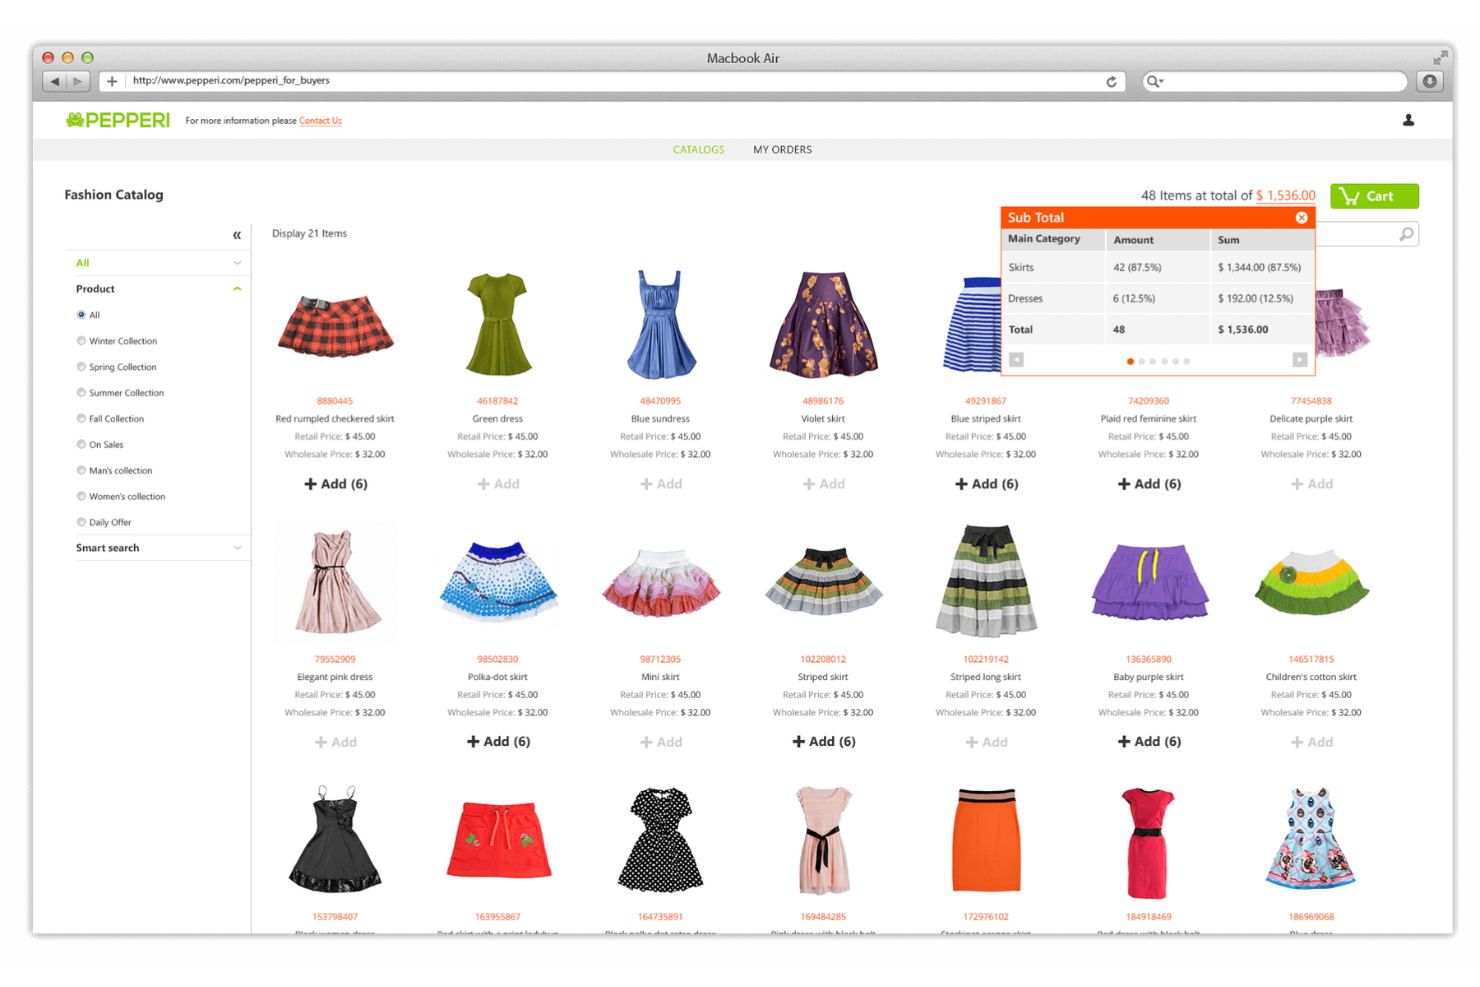Choose the Daily Offer radio button
The image size is (1480, 987).
point(82,522)
